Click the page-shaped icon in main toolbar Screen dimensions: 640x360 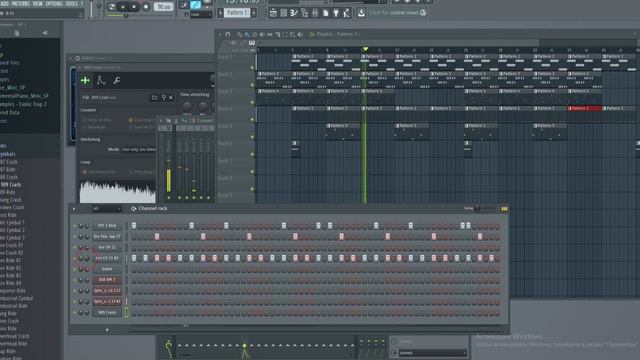click(x=326, y=13)
